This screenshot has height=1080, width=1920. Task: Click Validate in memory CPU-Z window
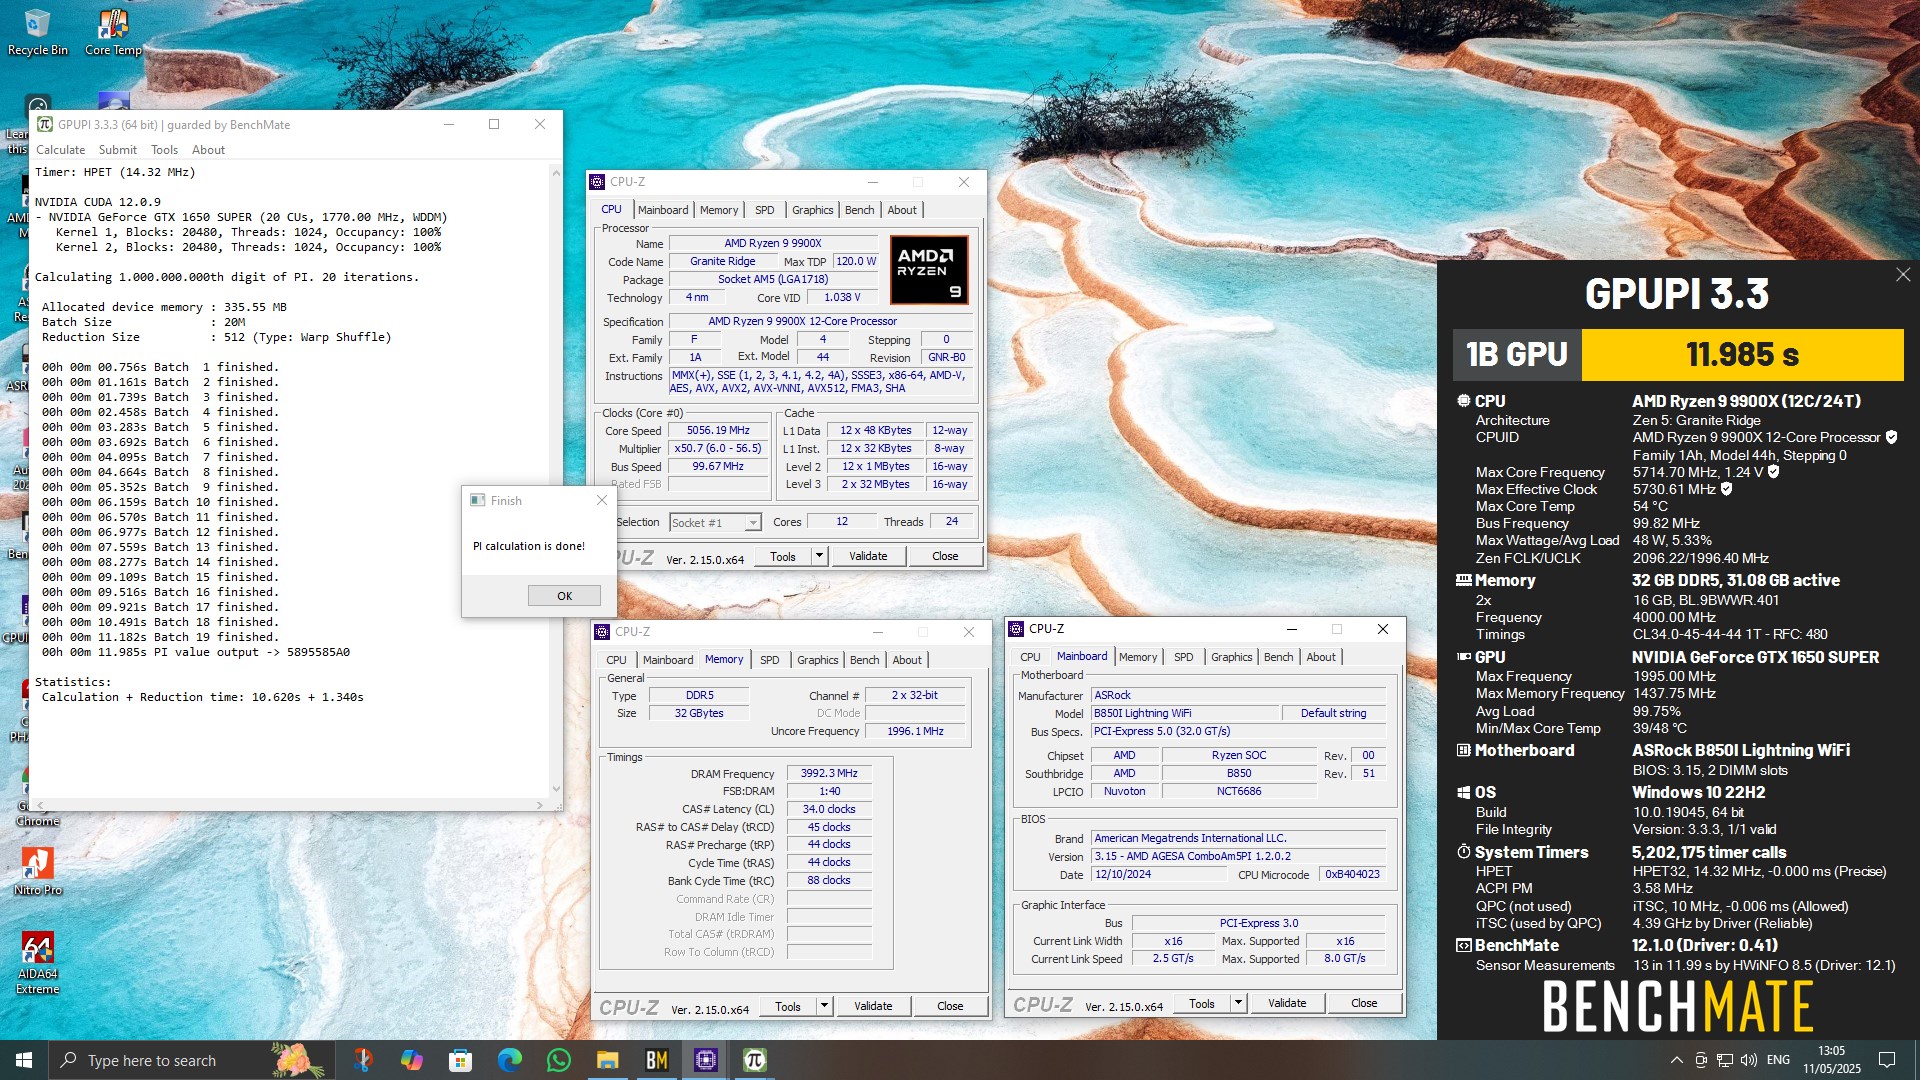point(873,1006)
